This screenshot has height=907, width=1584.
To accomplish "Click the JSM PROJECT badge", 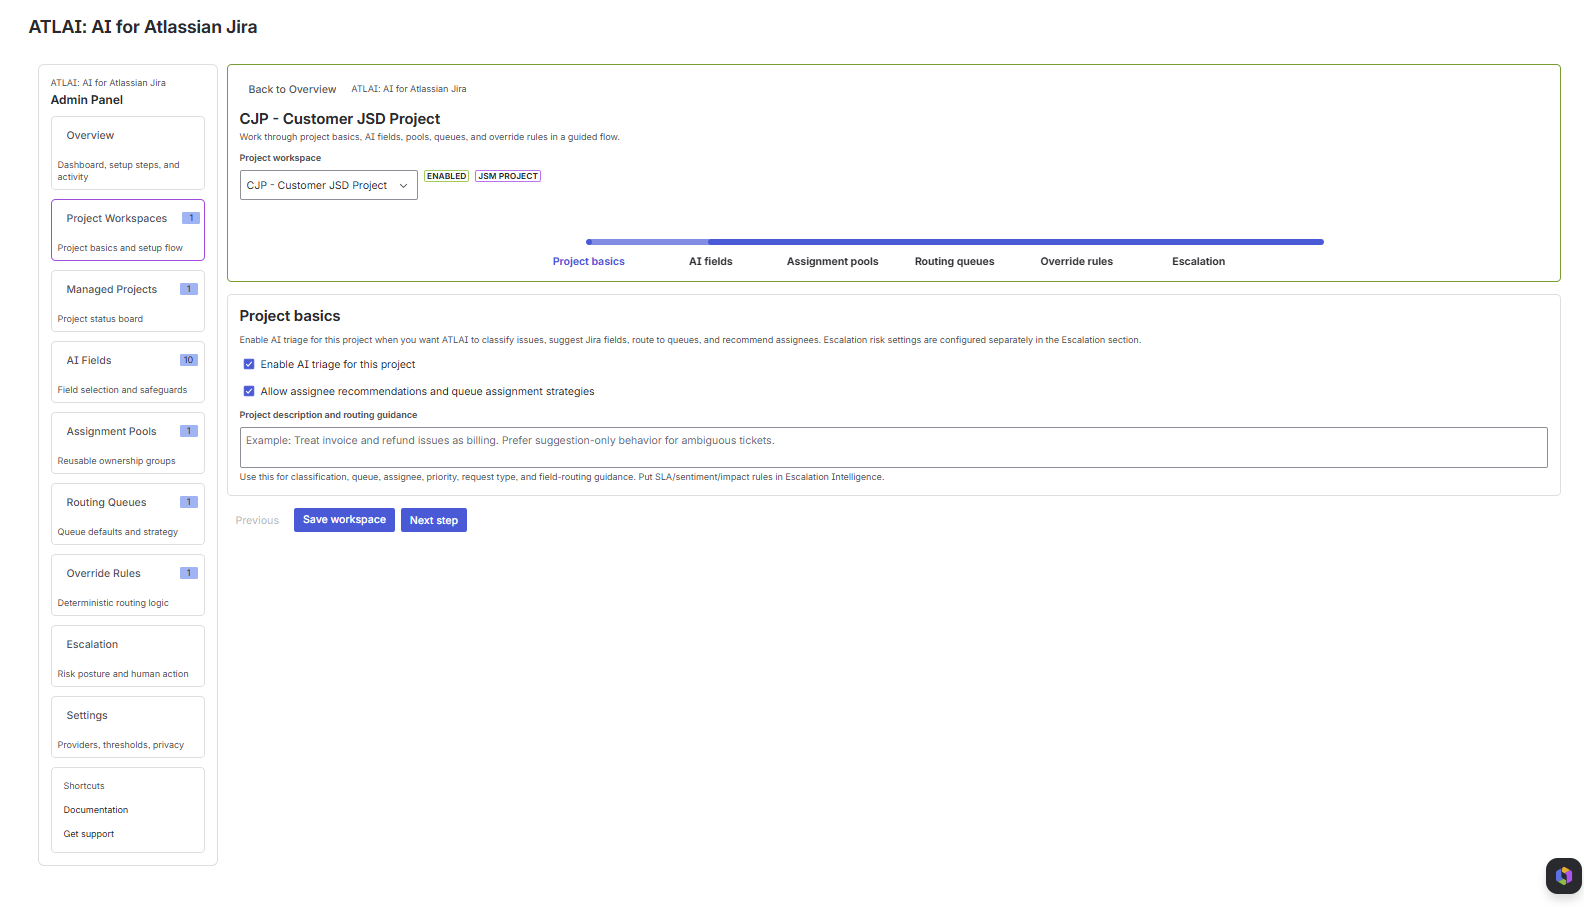I will click(x=508, y=176).
